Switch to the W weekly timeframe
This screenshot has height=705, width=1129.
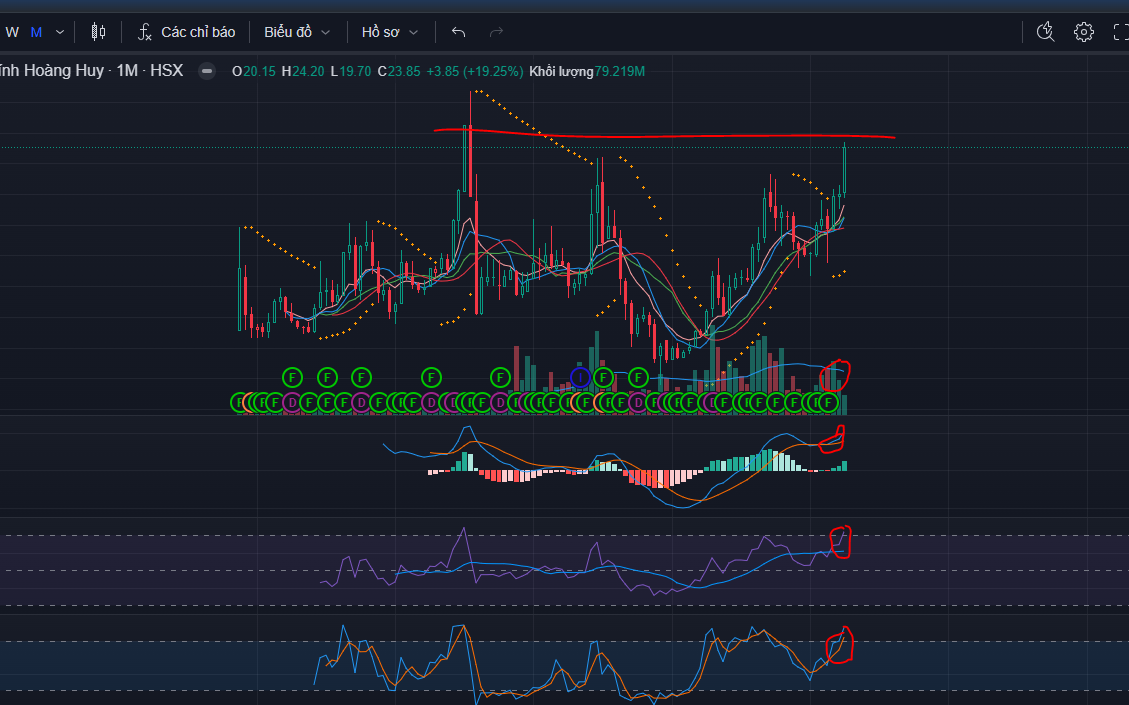pos(12,32)
